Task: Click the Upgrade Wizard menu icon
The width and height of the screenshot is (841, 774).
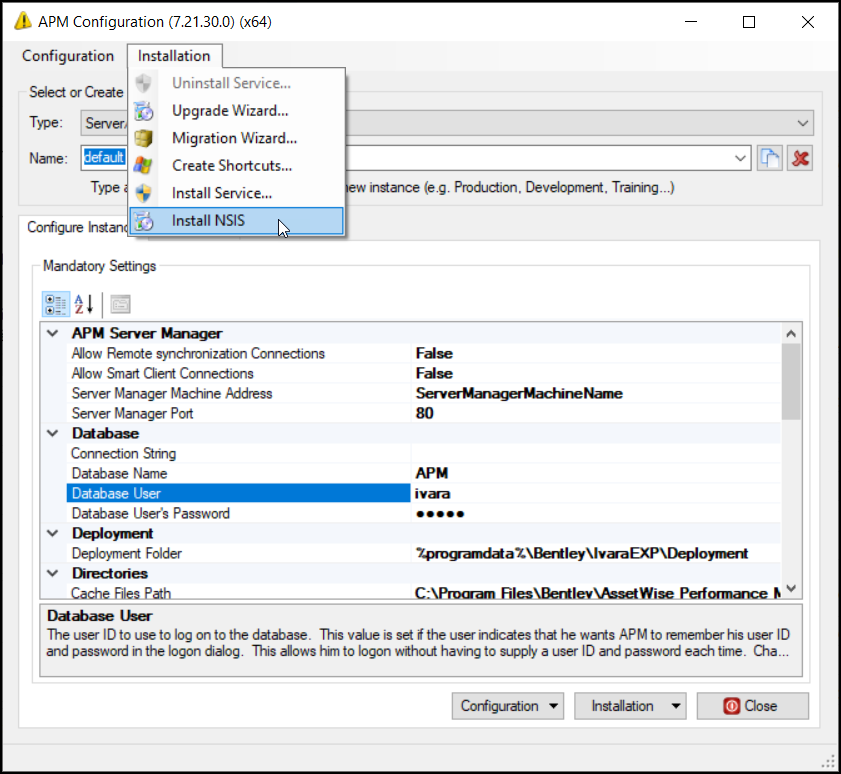Action: pos(143,111)
